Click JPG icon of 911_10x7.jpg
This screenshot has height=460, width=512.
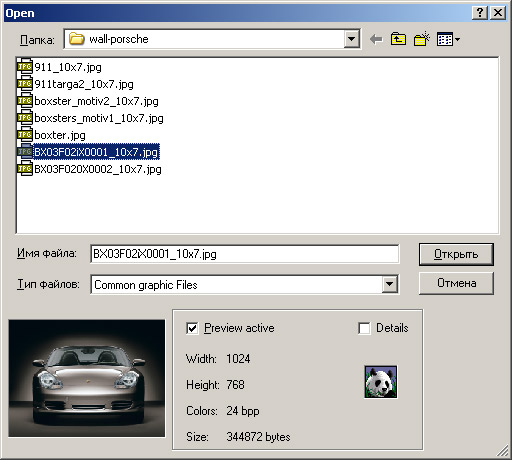click(25, 67)
